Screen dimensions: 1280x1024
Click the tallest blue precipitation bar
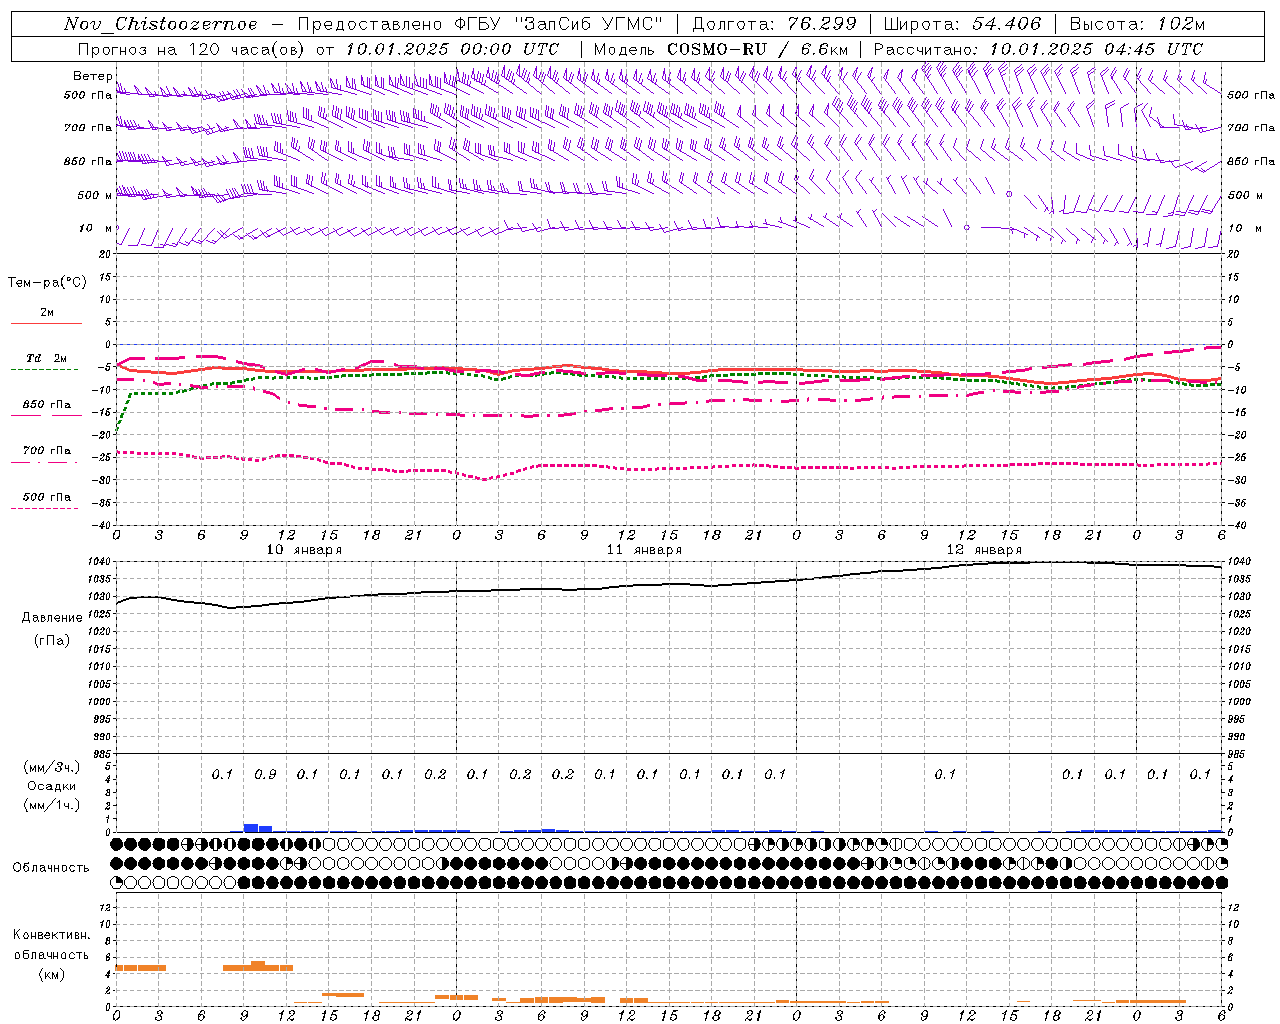click(x=251, y=828)
